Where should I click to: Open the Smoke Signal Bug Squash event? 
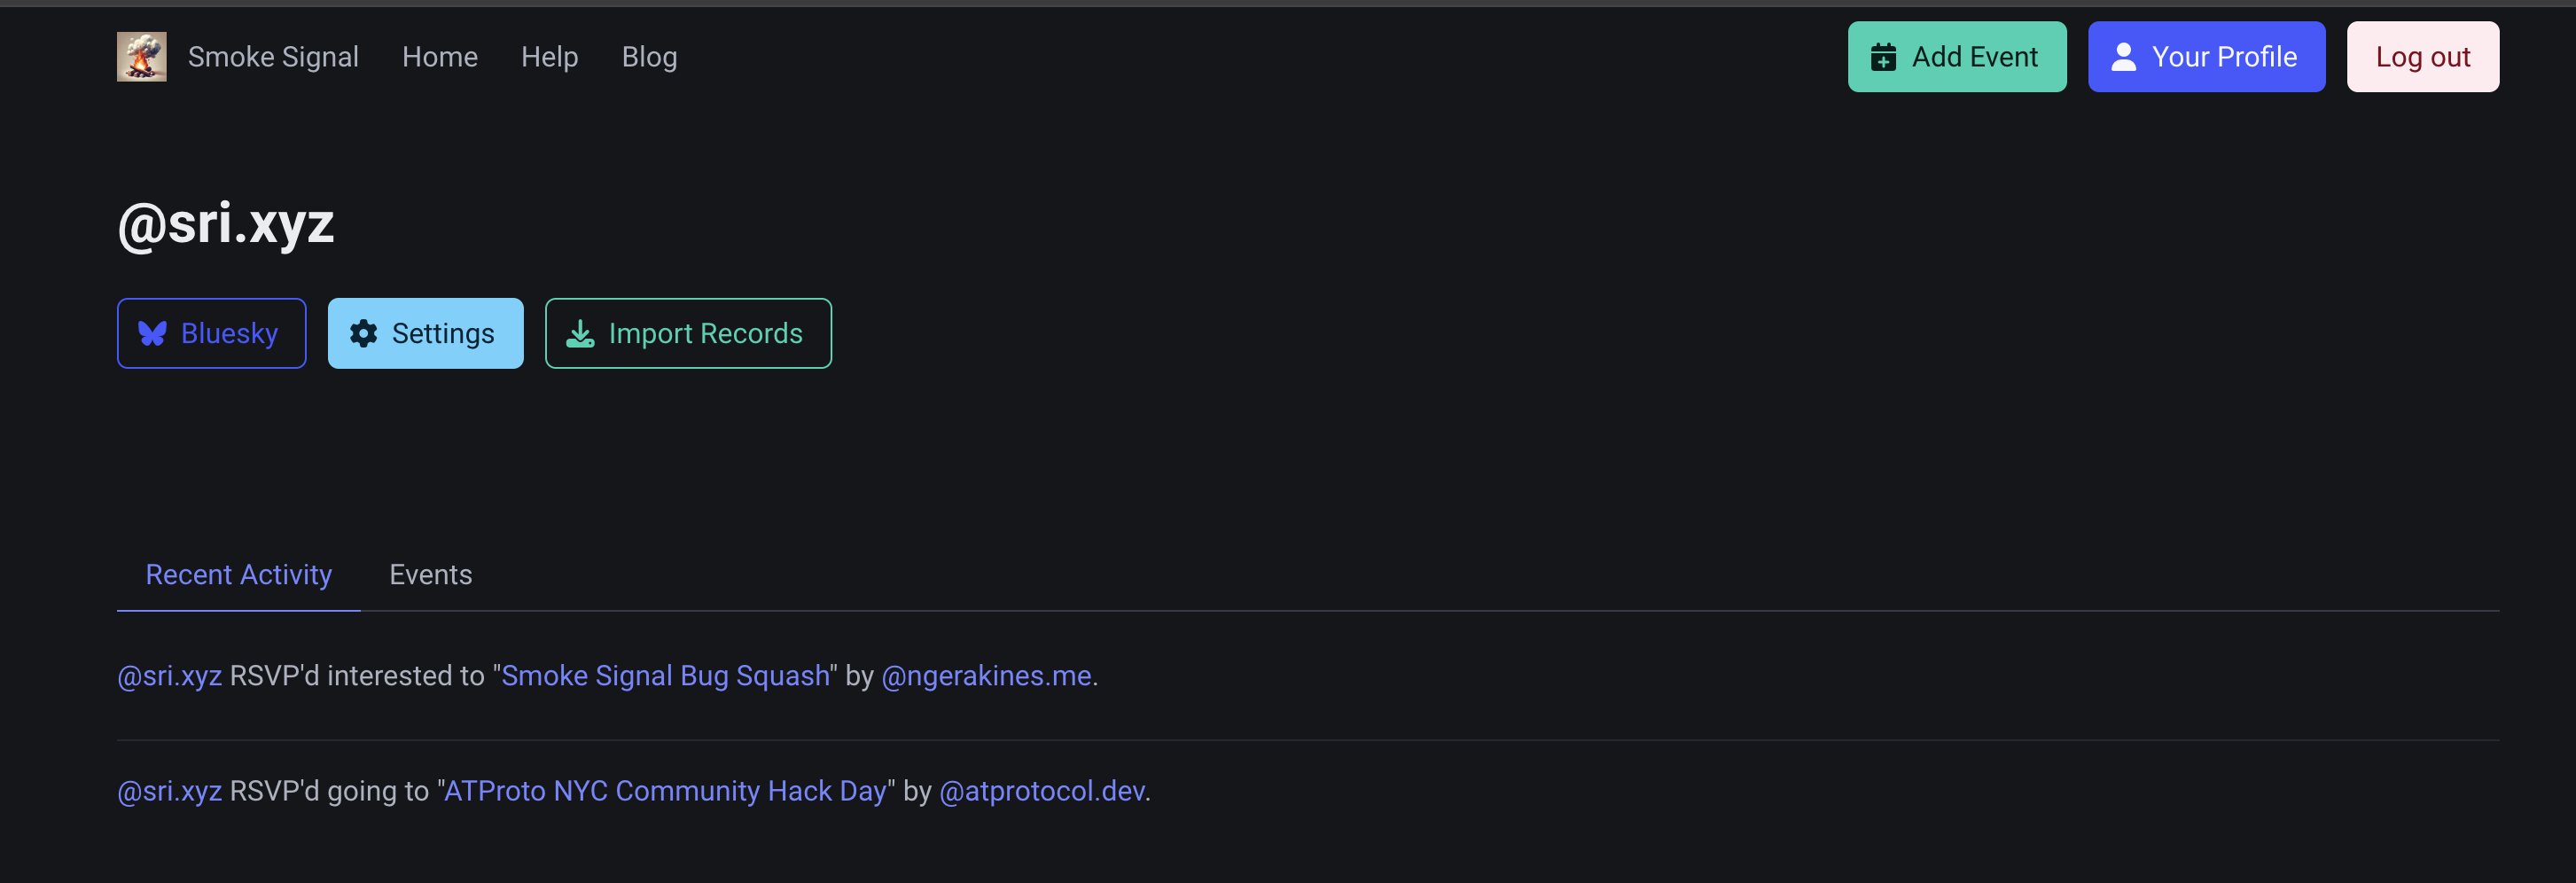[665, 676]
